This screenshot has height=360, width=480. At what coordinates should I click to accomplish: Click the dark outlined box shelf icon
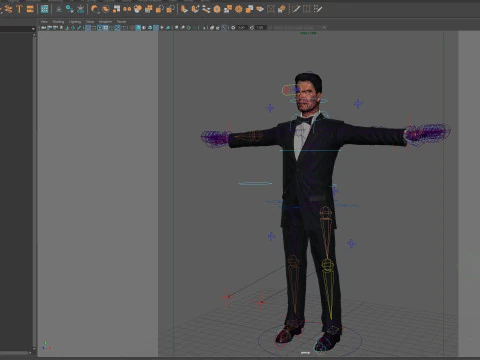coord(270,9)
